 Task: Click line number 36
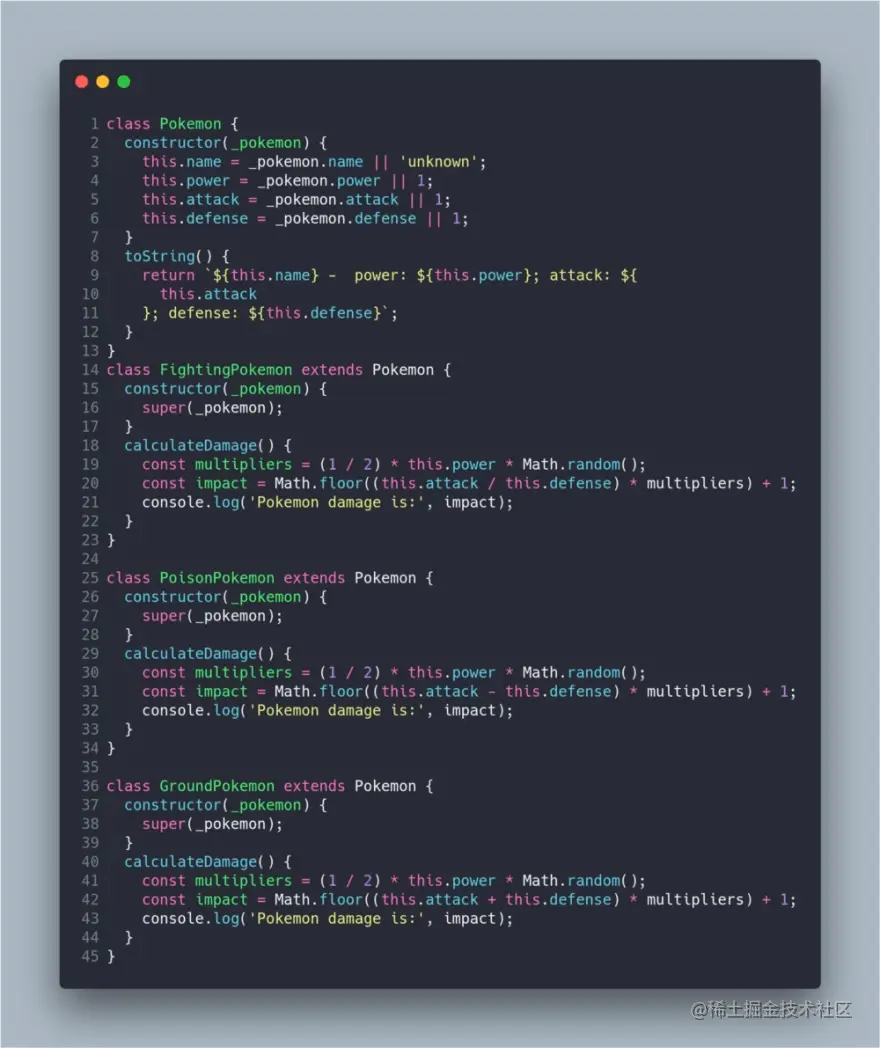90,786
